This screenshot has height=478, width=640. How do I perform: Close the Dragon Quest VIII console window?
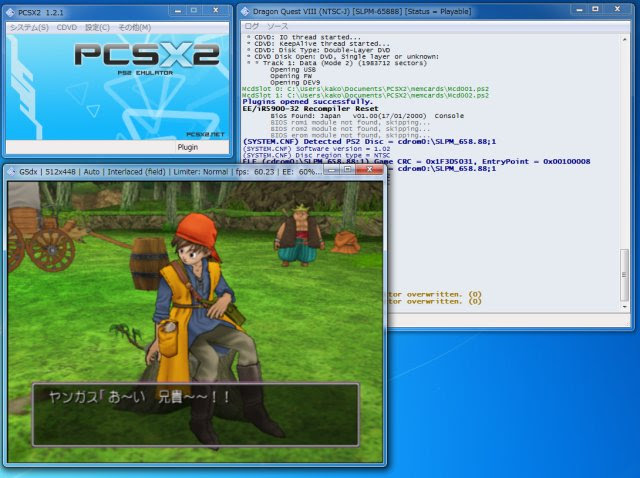pyautogui.click(x=618, y=9)
